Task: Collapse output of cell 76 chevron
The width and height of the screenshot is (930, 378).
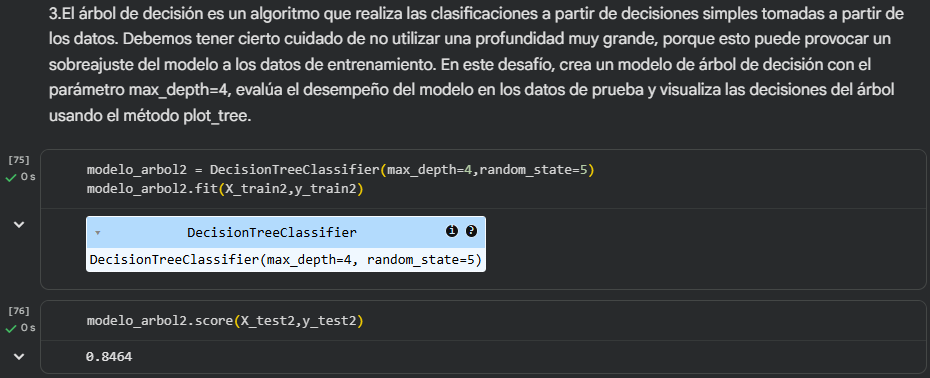Action: click(x=19, y=357)
